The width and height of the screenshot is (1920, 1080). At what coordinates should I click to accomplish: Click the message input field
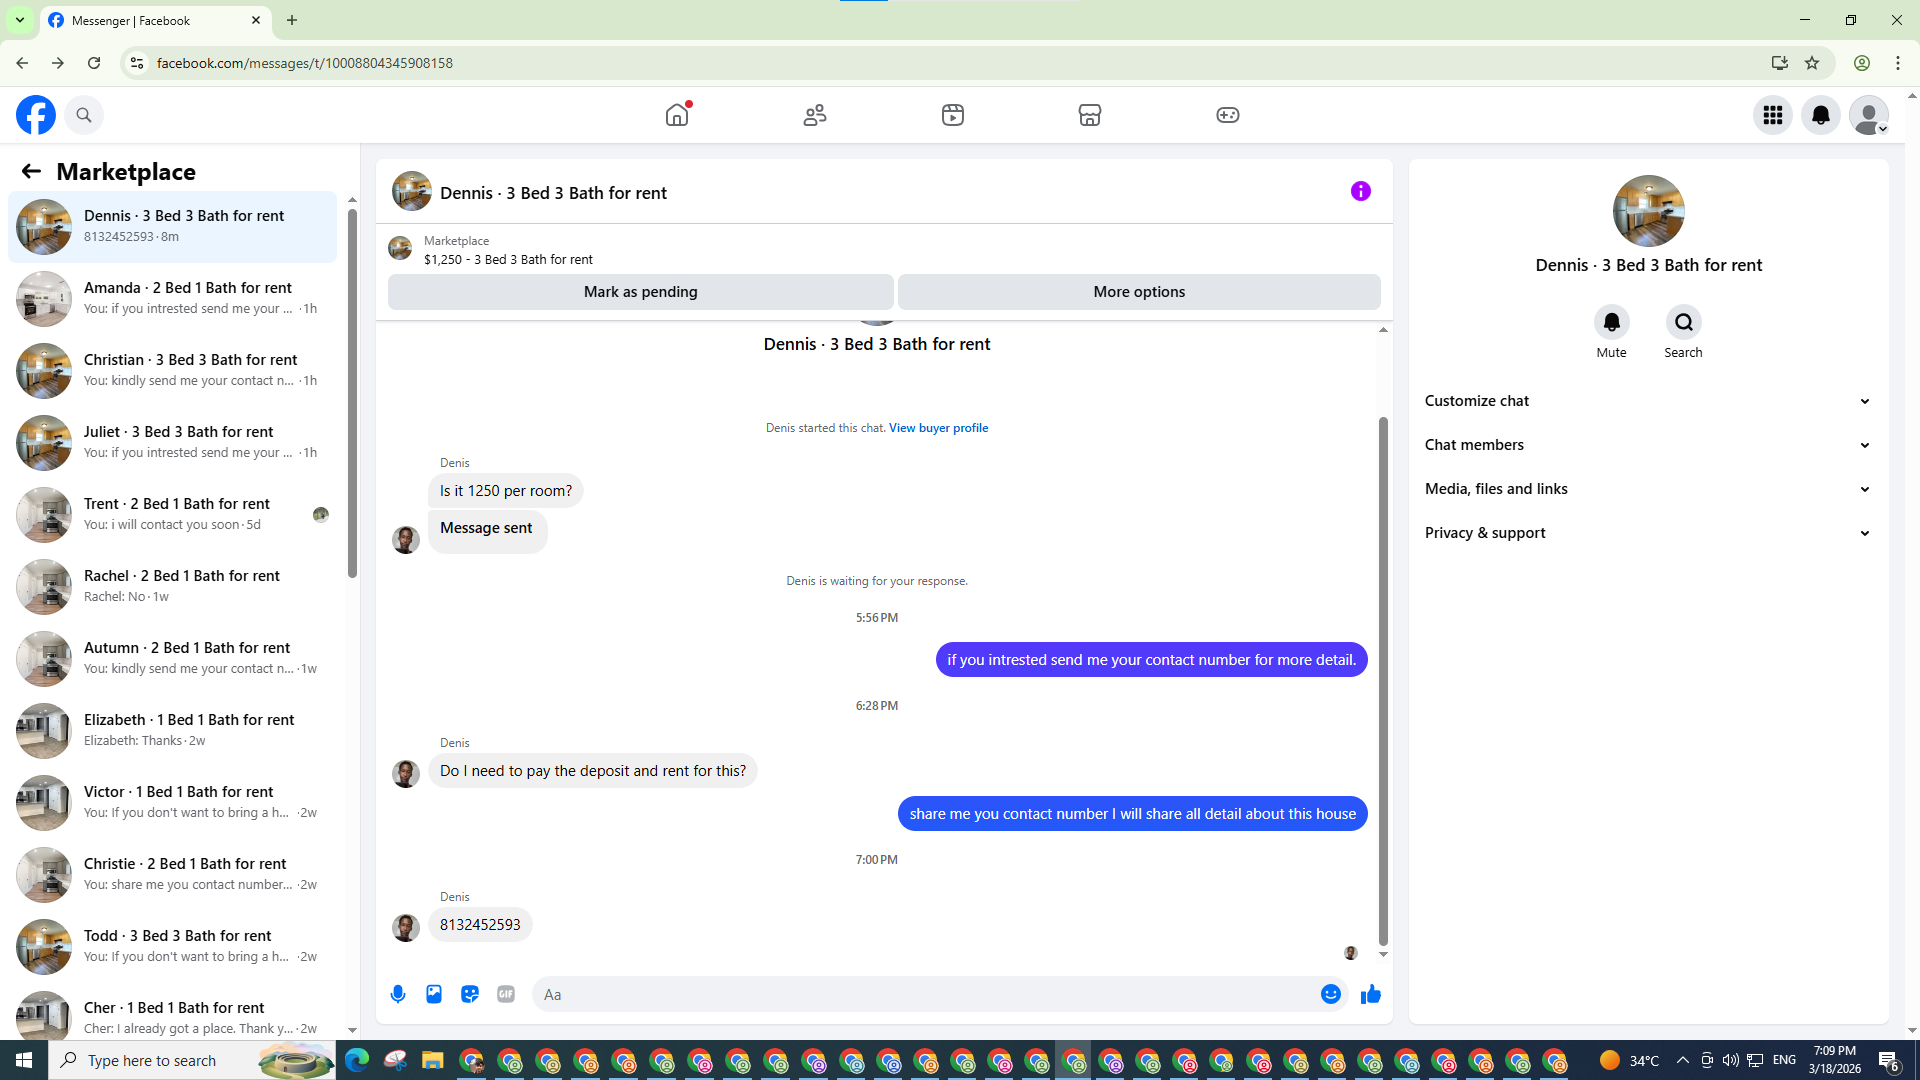pos(925,994)
